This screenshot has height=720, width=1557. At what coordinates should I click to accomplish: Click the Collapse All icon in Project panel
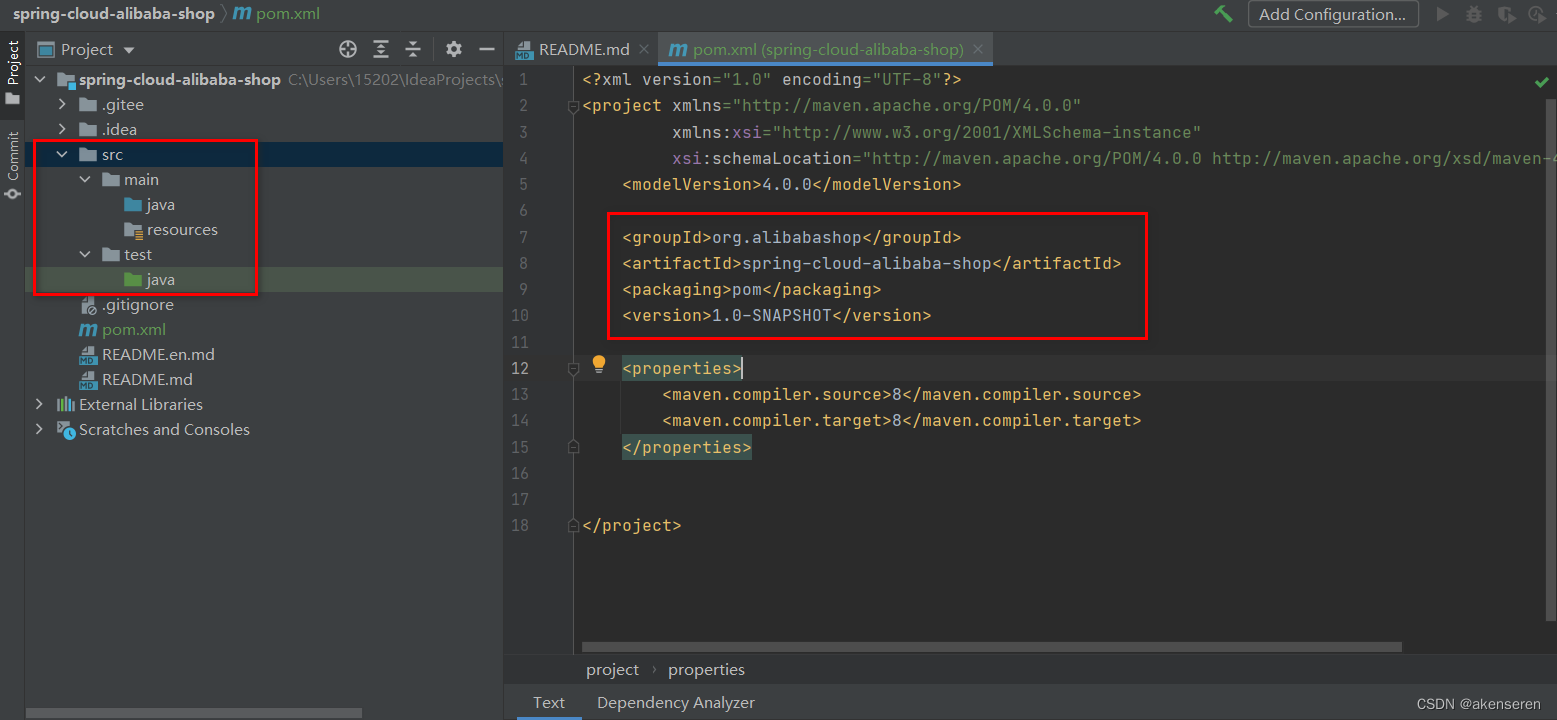[x=413, y=49]
